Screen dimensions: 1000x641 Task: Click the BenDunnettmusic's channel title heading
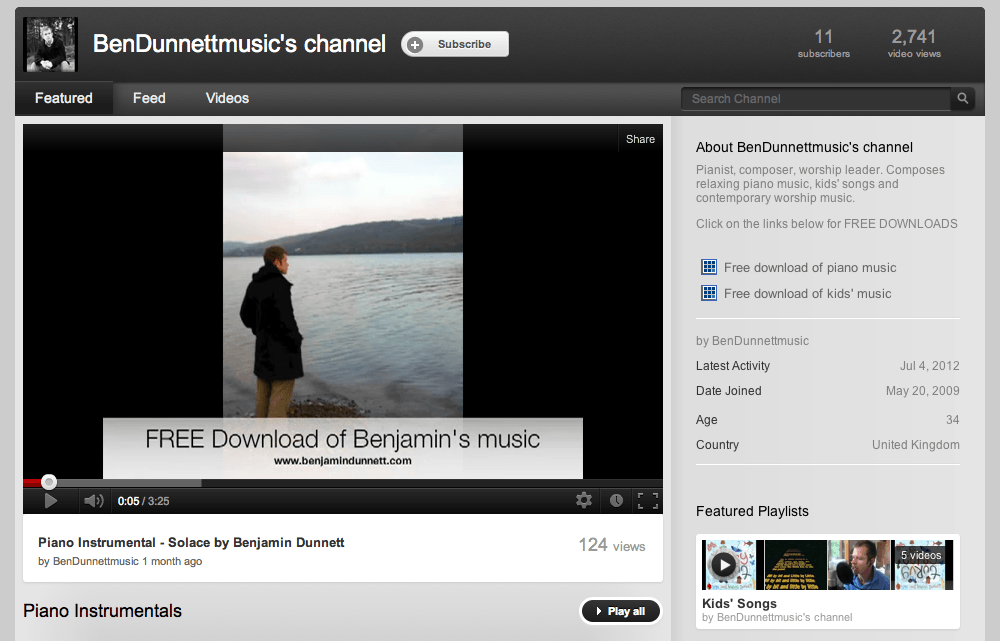[x=239, y=44]
